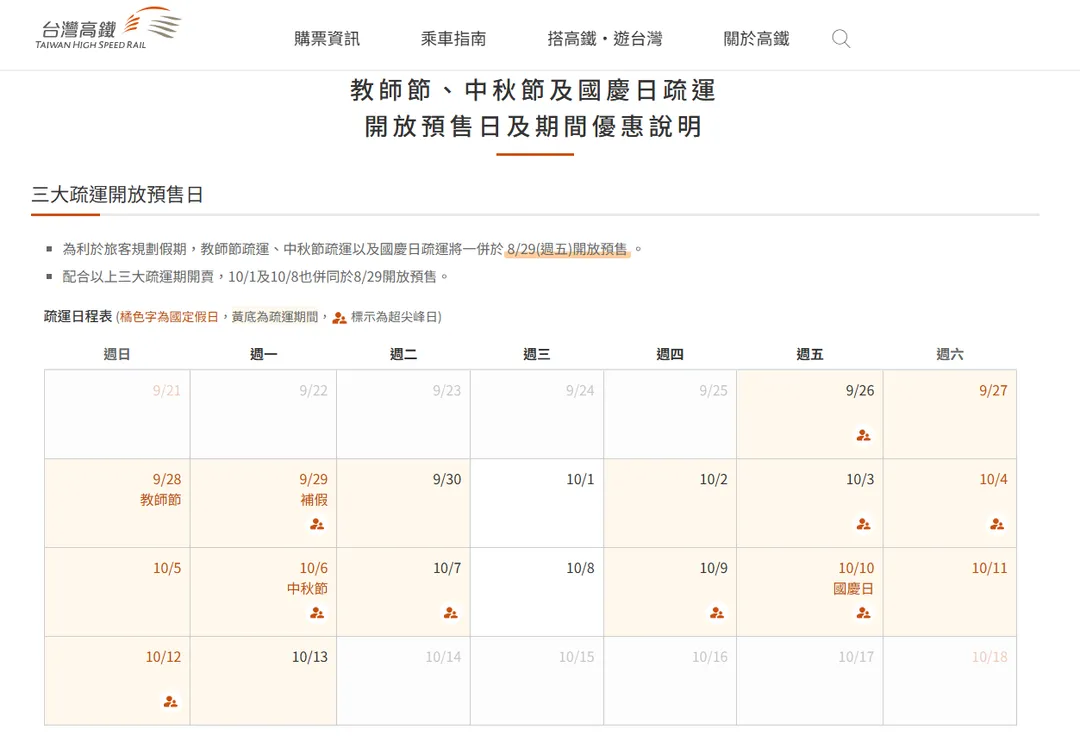The height and width of the screenshot is (740, 1080).
Task: Click the 9/28 date label
Action: pyautogui.click(x=167, y=480)
